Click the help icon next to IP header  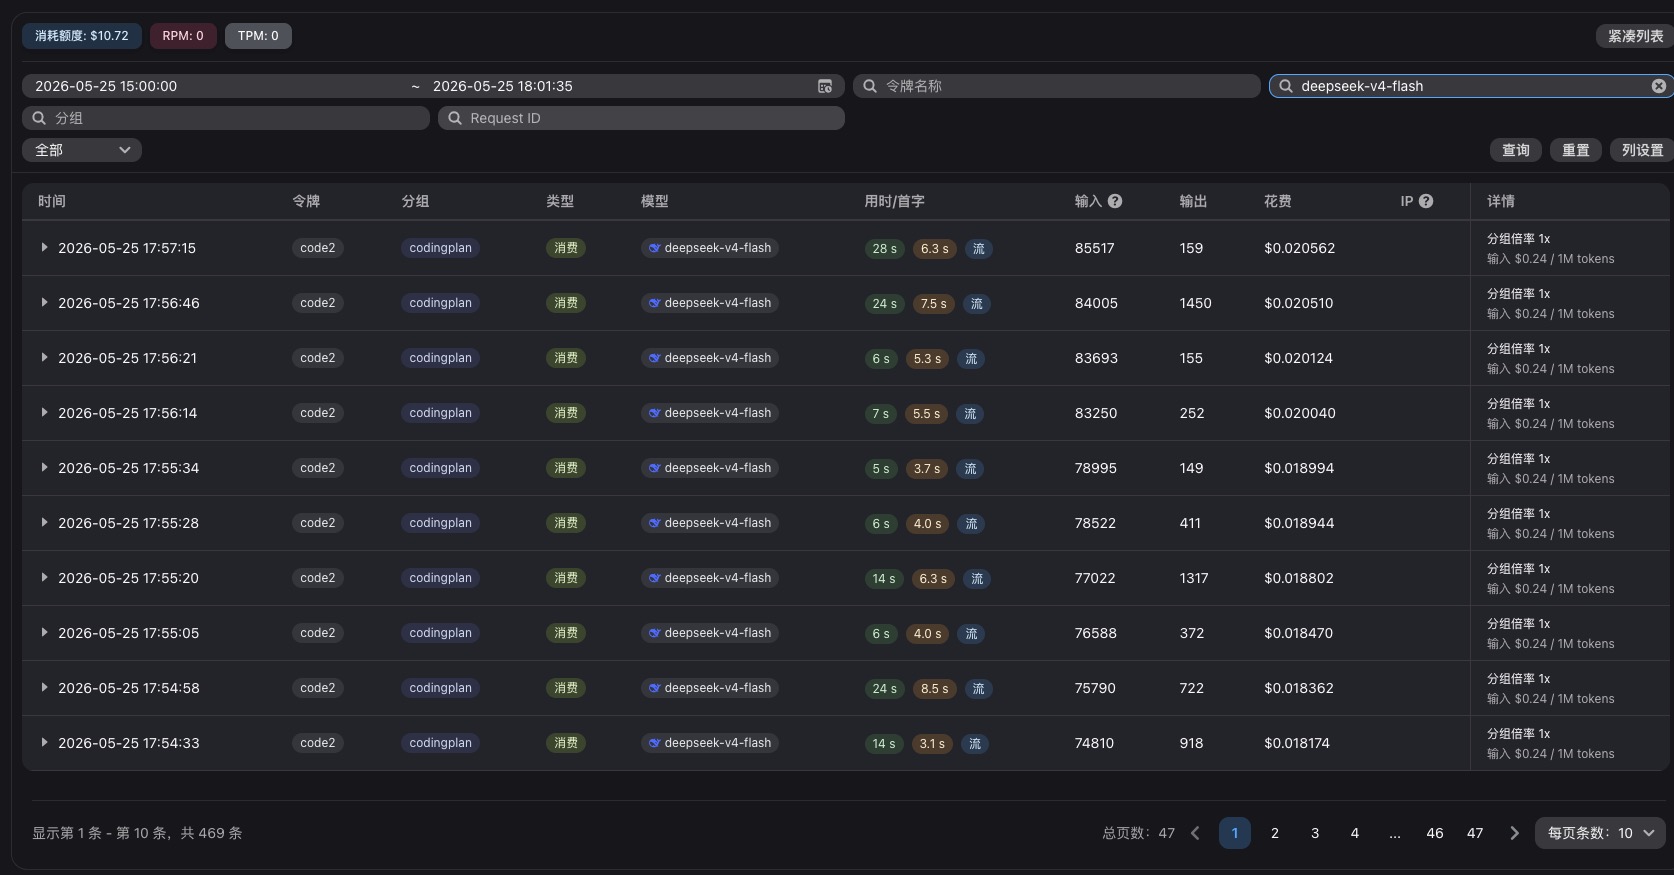pyautogui.click(x=1426, y=201)
